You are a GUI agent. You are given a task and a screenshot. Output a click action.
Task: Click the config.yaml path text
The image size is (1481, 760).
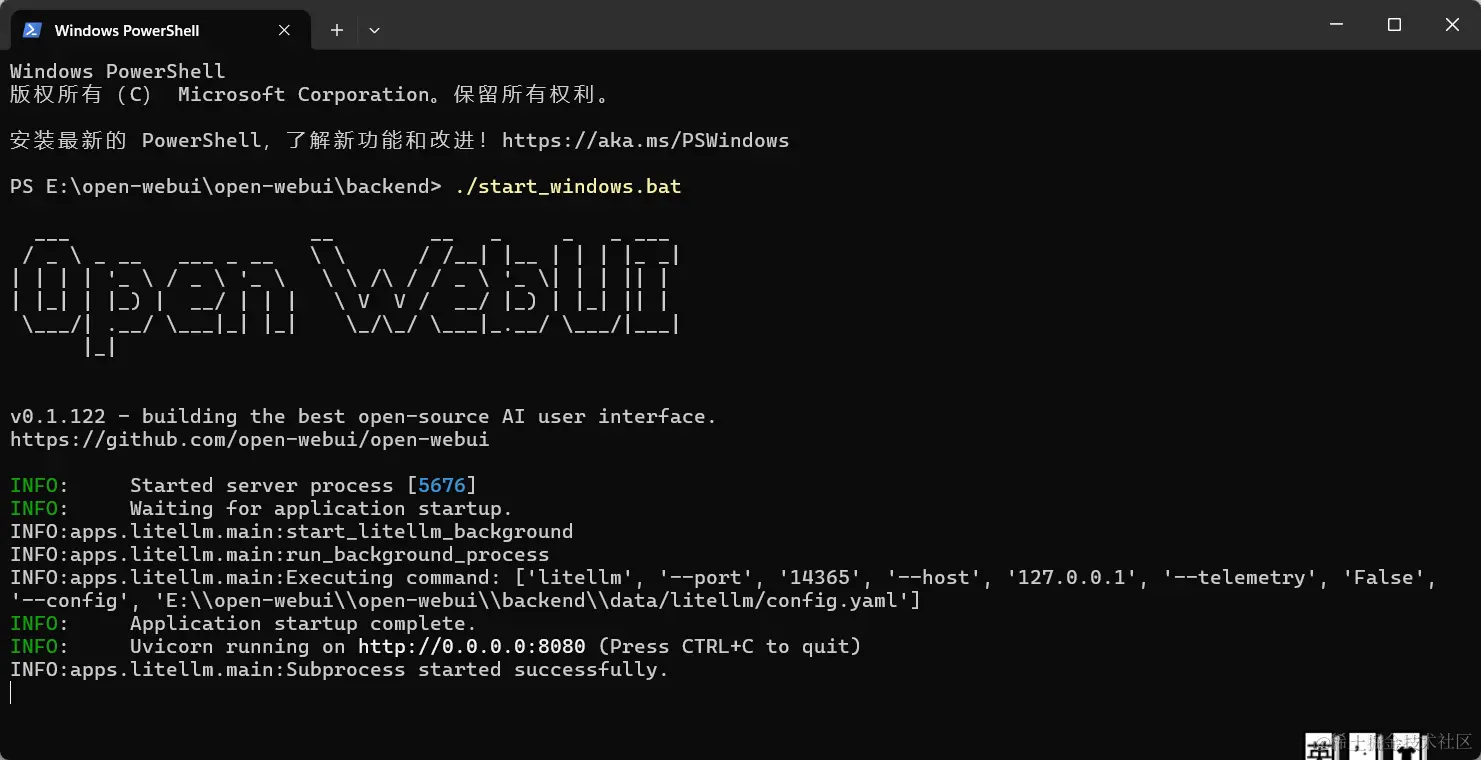pos(532,601)
